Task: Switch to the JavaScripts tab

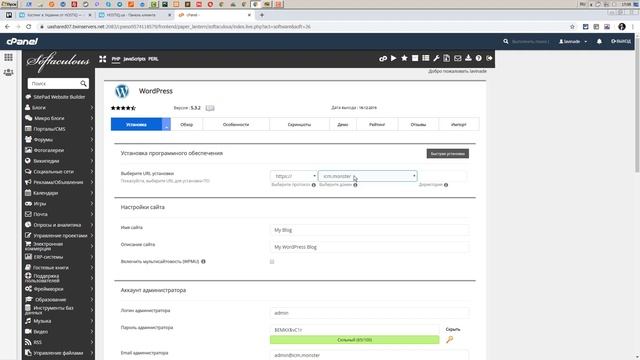Action: (x=134, y=59)
